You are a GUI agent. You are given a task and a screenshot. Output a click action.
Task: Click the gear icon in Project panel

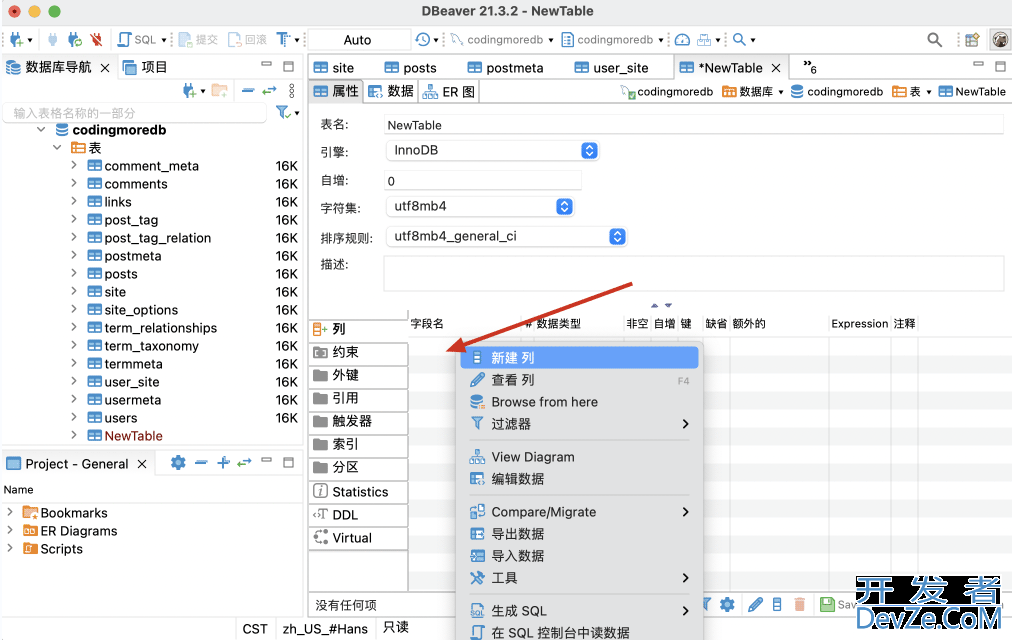tap(178, 463)
